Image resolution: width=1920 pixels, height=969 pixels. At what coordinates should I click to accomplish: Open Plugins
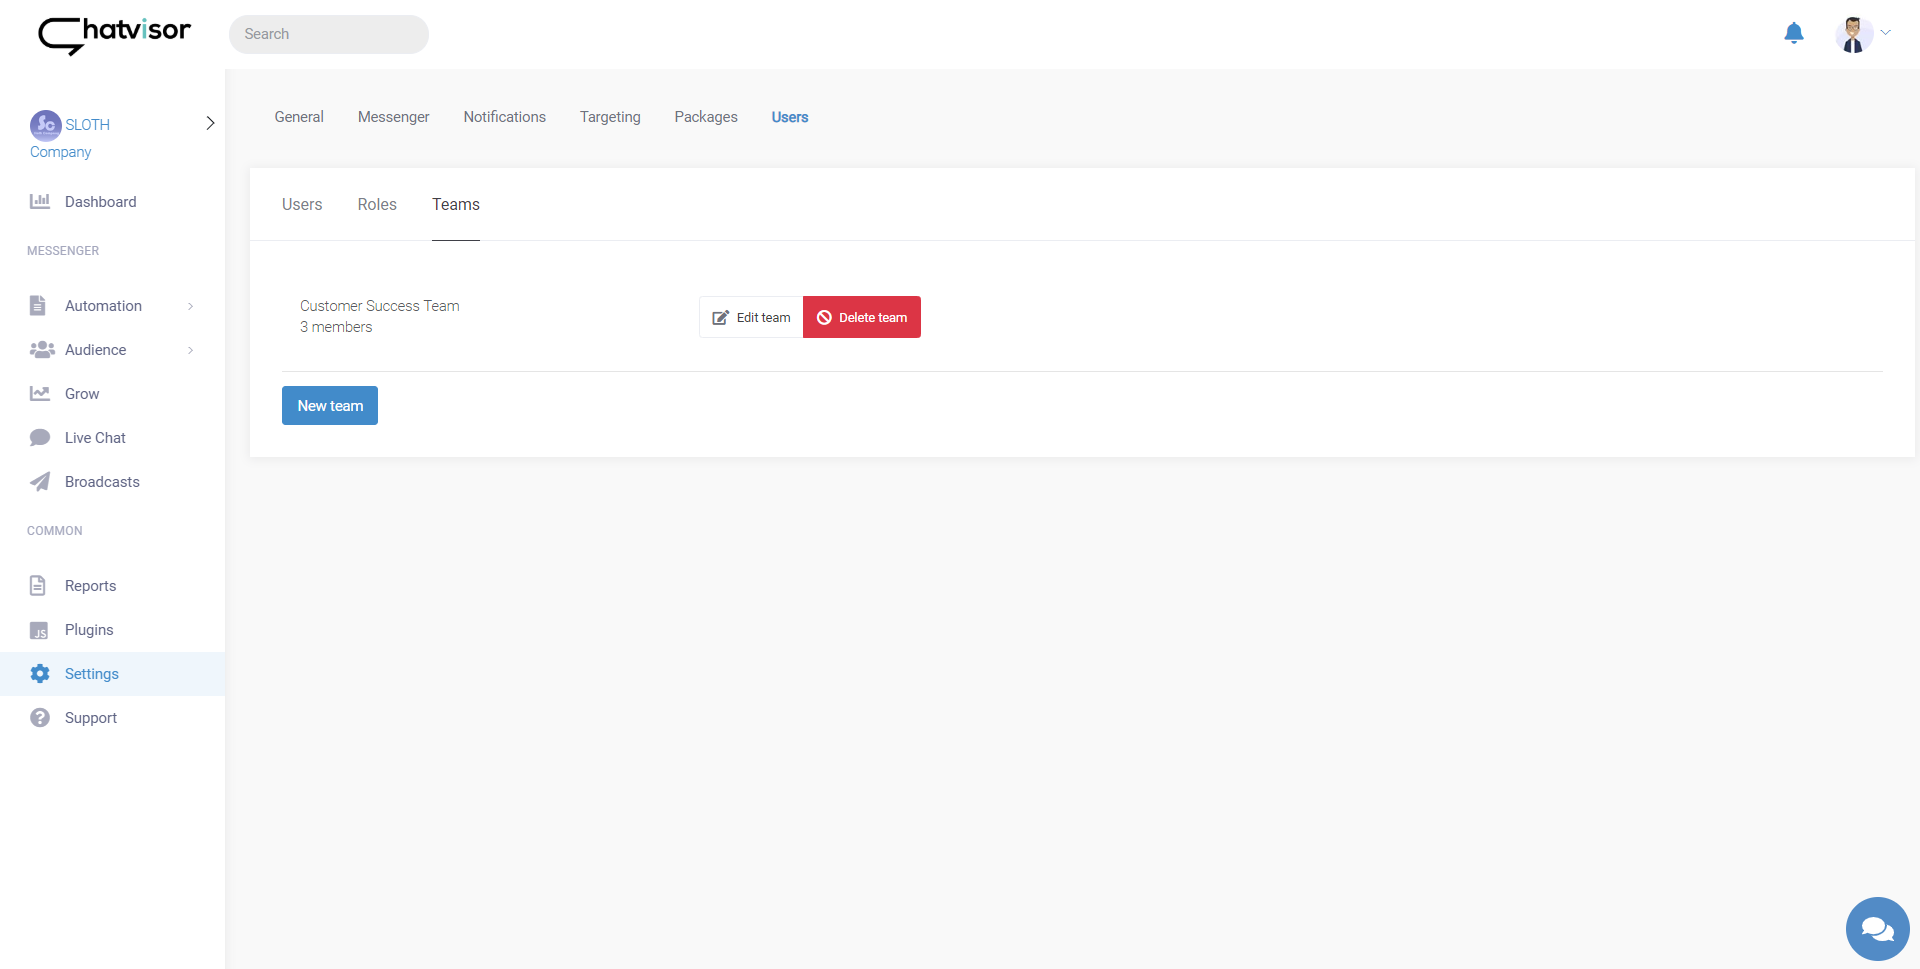pyautogui.click(x=89, y=630)
